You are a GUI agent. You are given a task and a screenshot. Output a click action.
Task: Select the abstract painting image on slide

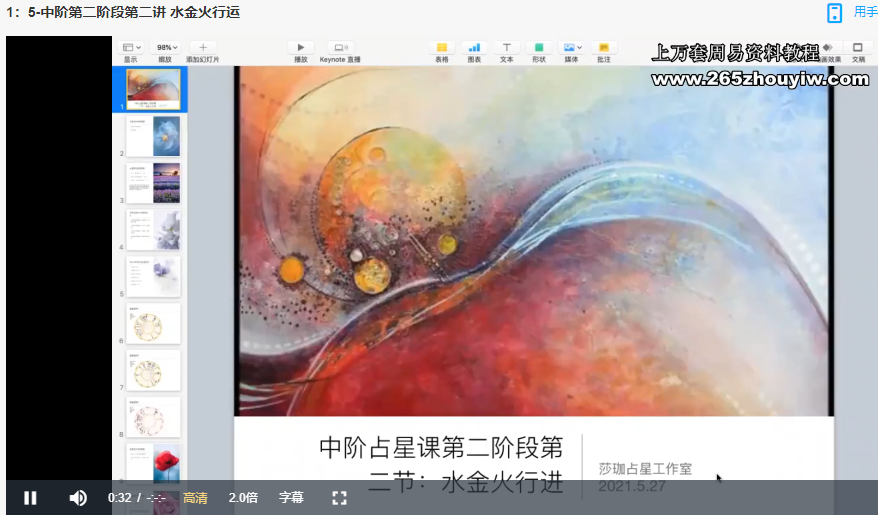pyautogui.click(x=534, y=241)
